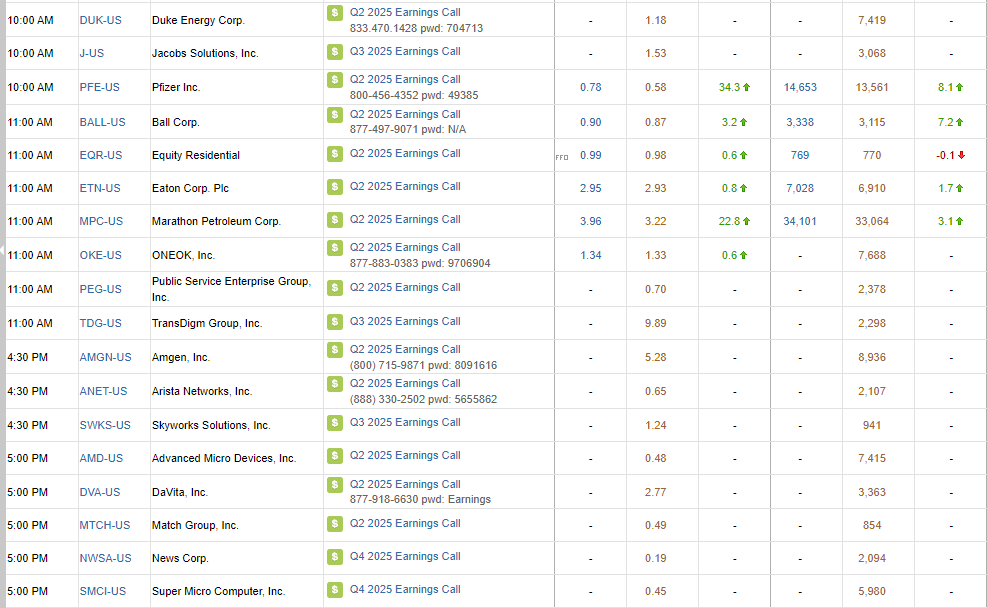Click the green dollar icon in Amgen row
The image size is (987, 608).
(335, 350)
